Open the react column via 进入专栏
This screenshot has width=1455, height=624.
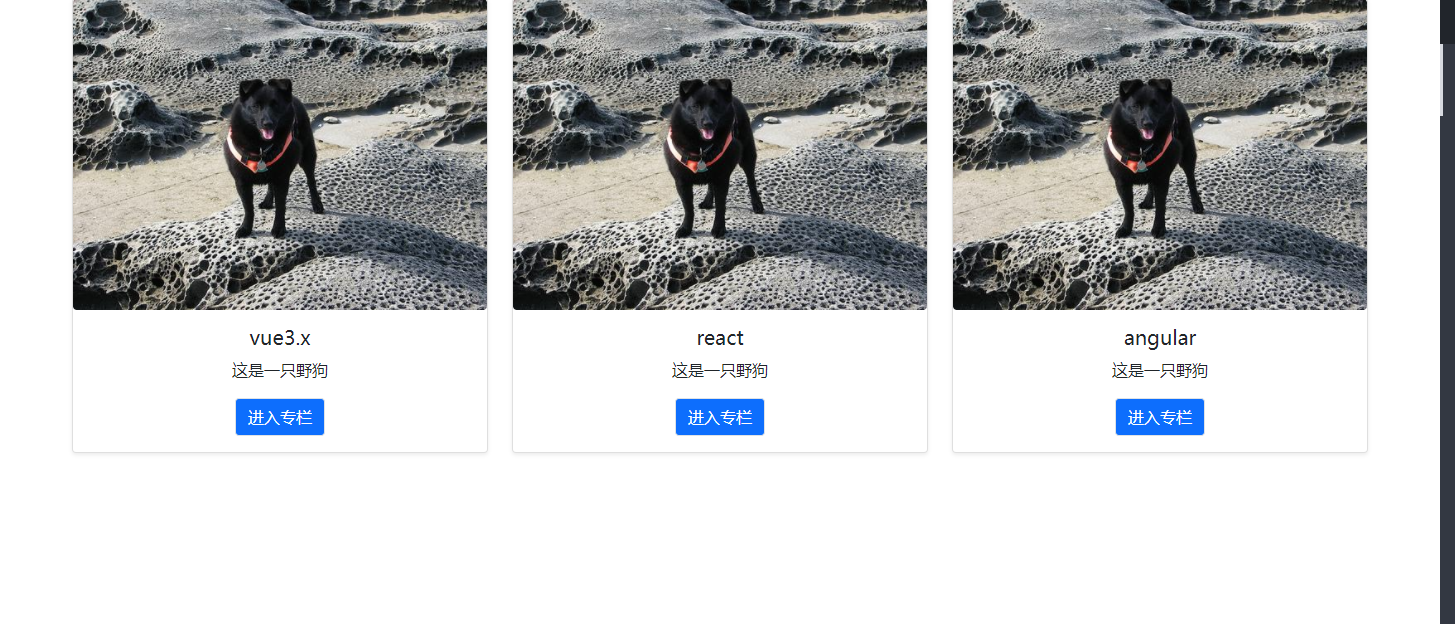720,417
